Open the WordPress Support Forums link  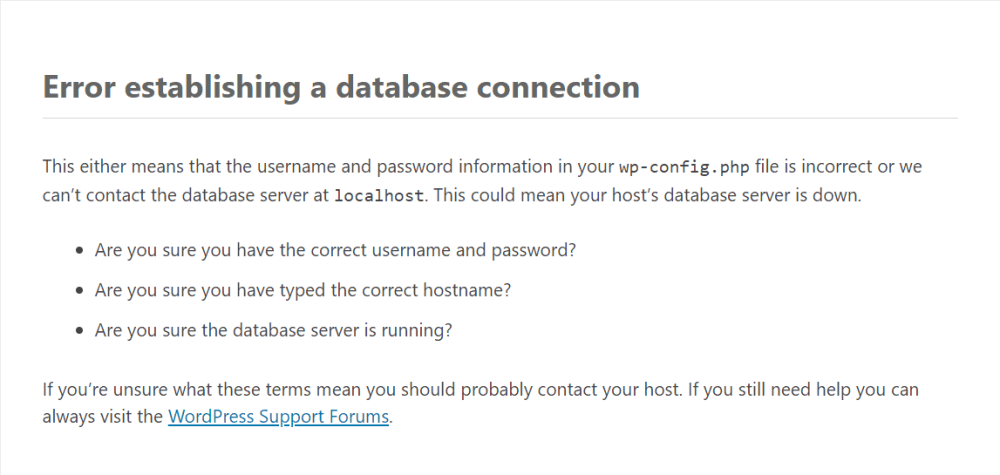pyautogui.click(x=278, y=417)
